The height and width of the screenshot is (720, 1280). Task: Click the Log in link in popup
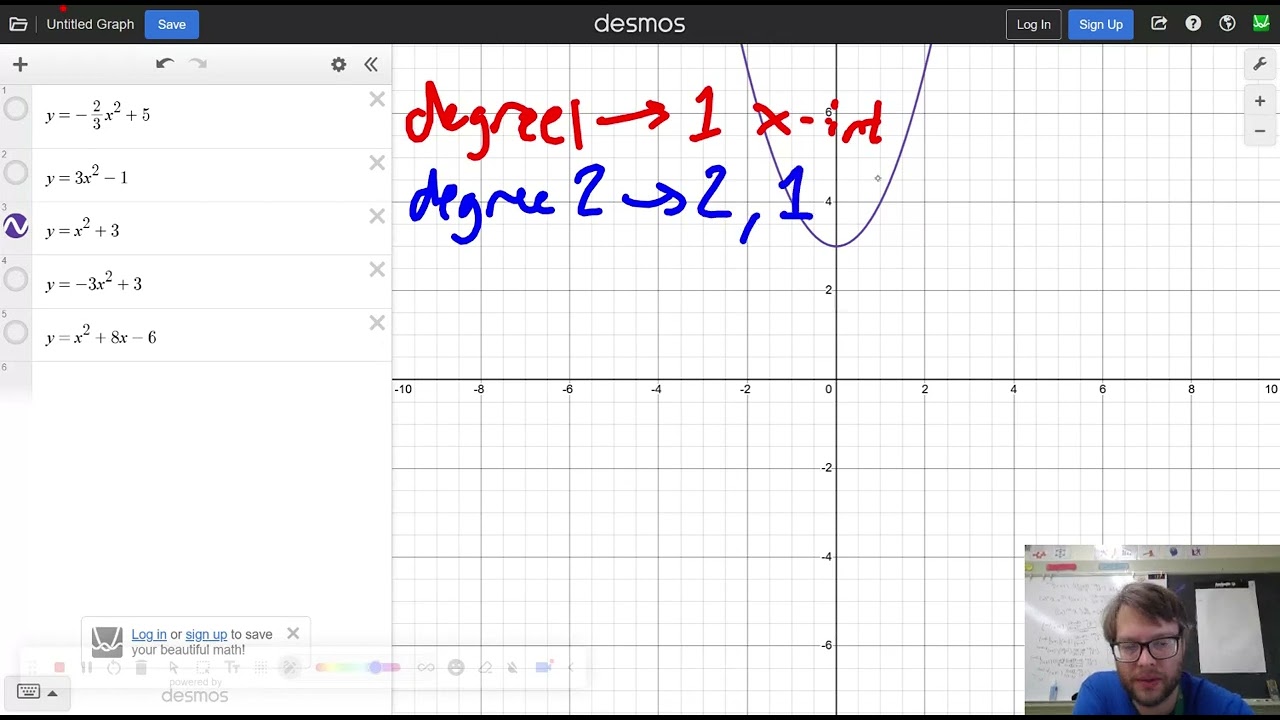(149, 634)
